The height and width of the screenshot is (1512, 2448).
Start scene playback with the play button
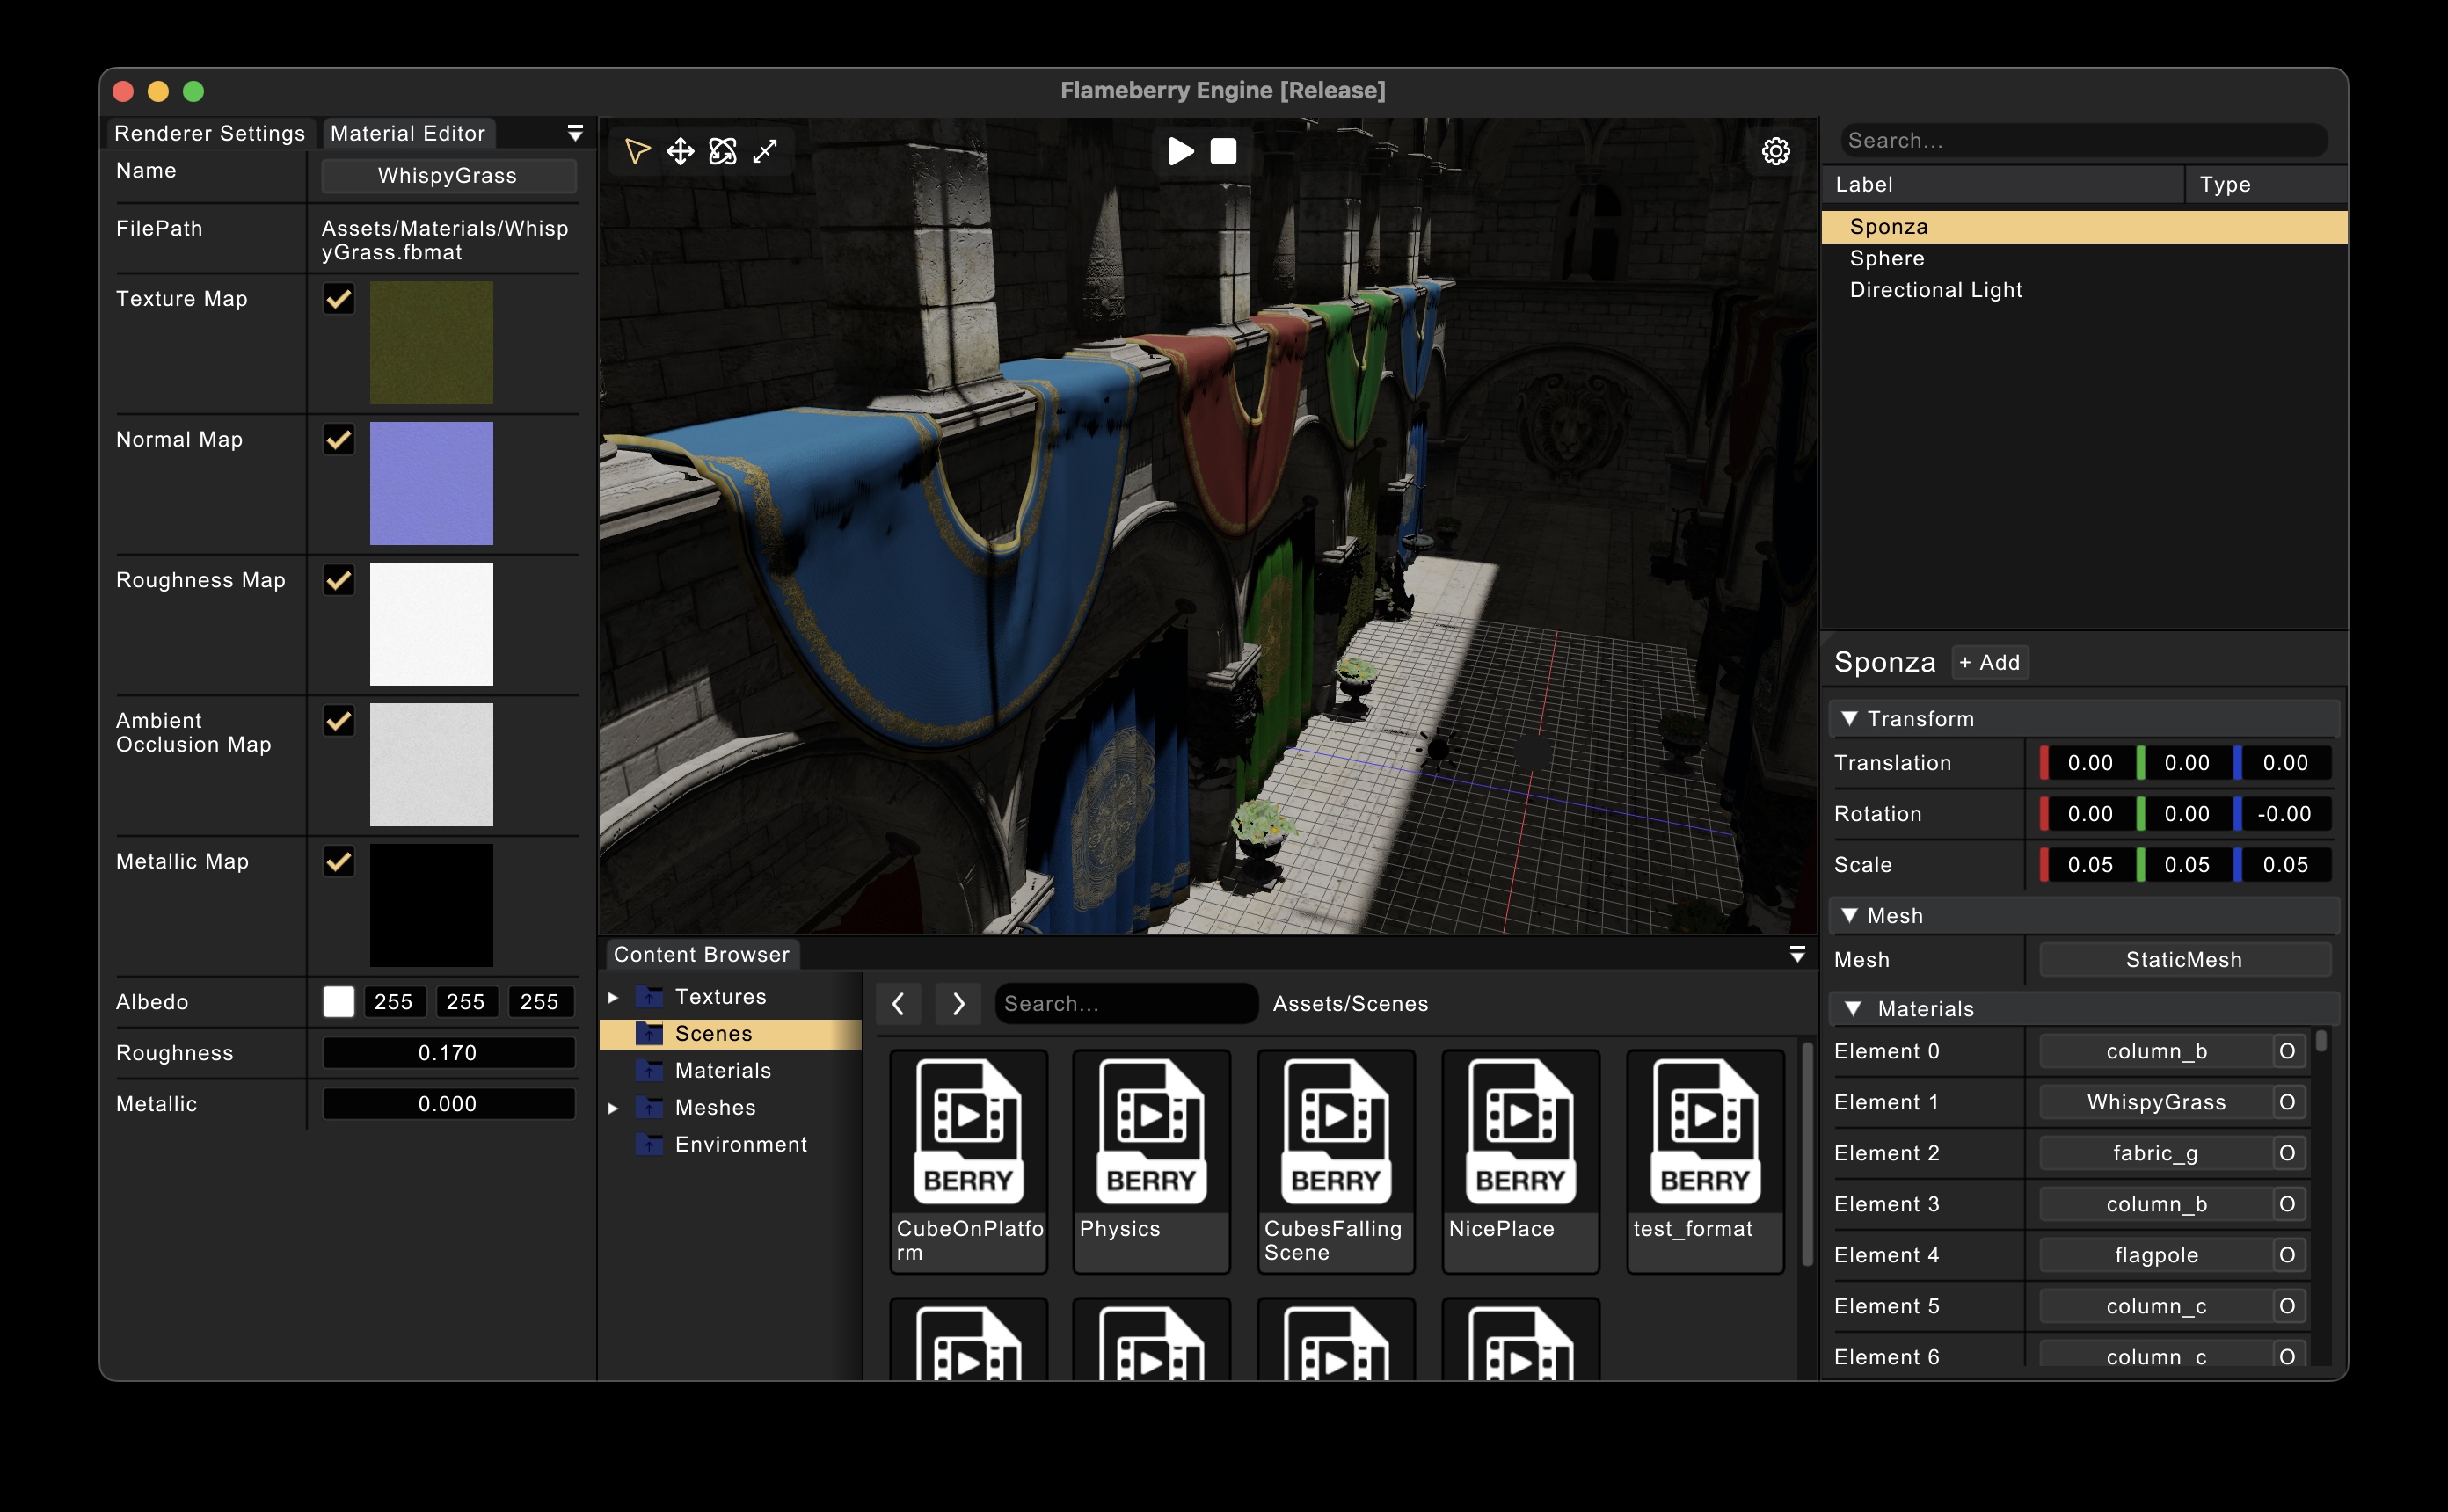pyautogui.click(x=1181, y=151)
